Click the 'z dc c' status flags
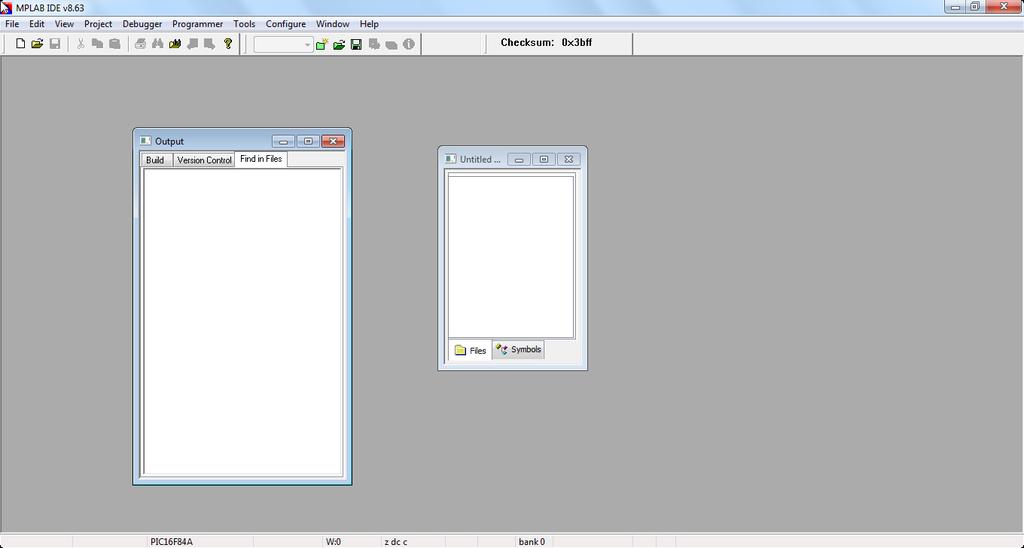 click(396, 541)
